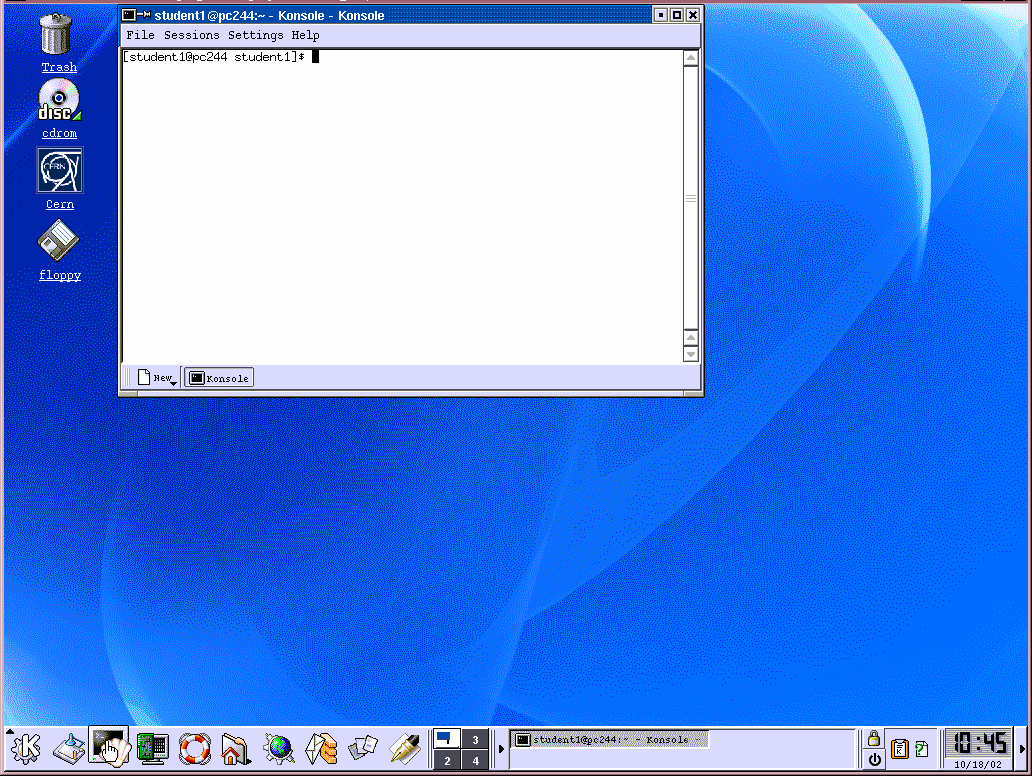Open the Home folder panel icon
Image resolution: width=1032 pixels, height=776 pixels.
[x=236, y=748]
